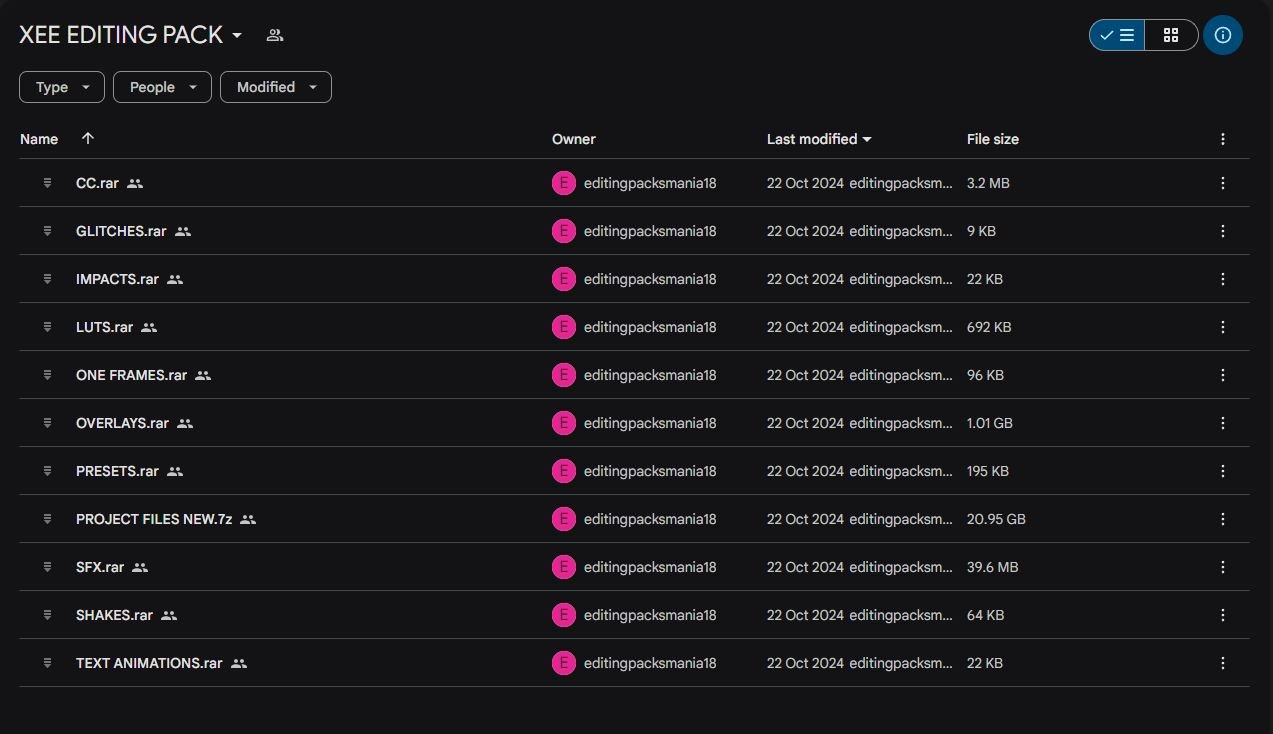Image resolution: width=1273 pixels, height=734 pixels.
Task: Open more actions for TEXT ANIMATIONS.rar
Action: pyautogui.click(x=1222, y=663)
